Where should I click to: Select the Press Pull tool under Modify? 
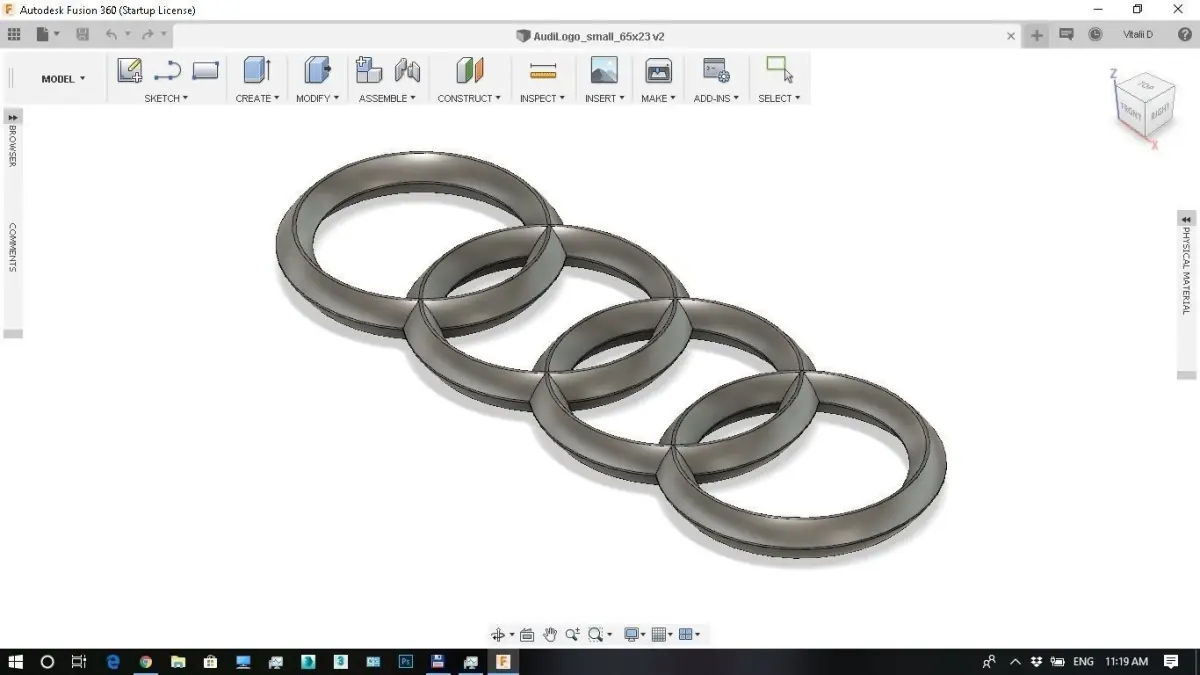pos(318,70)
